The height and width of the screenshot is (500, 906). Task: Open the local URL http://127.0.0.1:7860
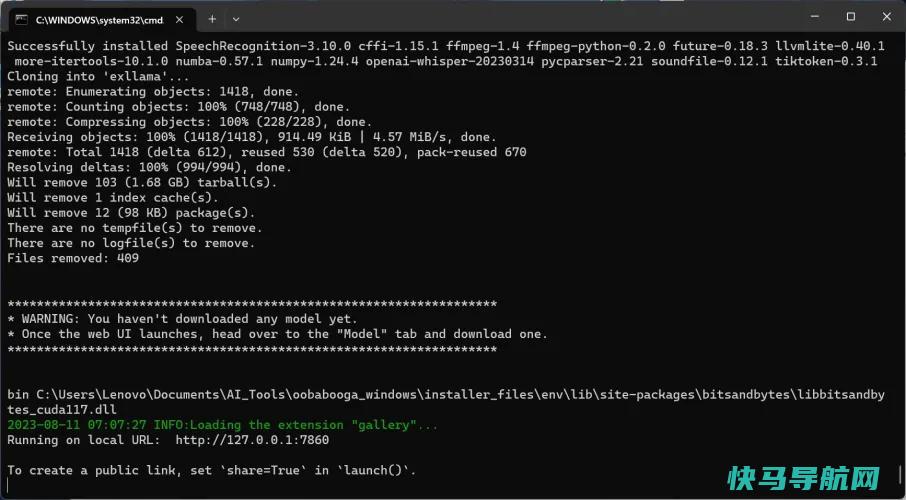coord(252,440)
